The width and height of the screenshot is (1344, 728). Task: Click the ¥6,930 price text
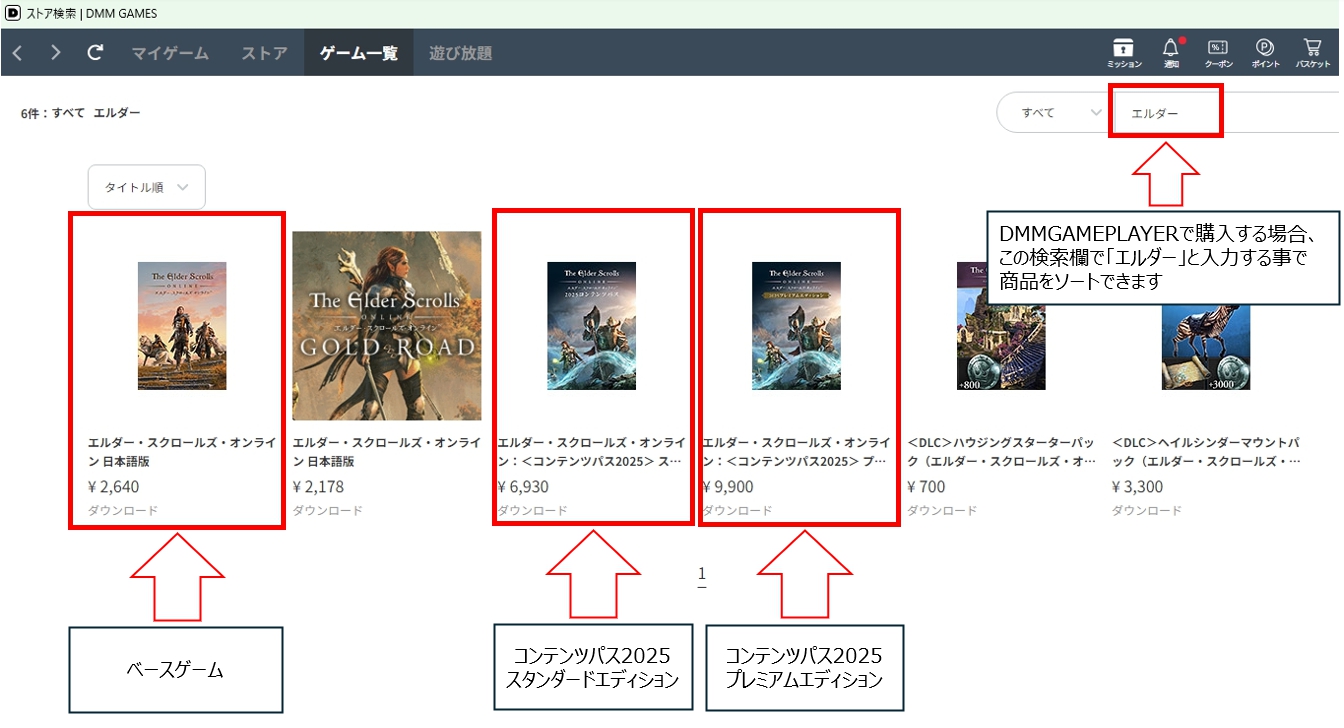523,487
